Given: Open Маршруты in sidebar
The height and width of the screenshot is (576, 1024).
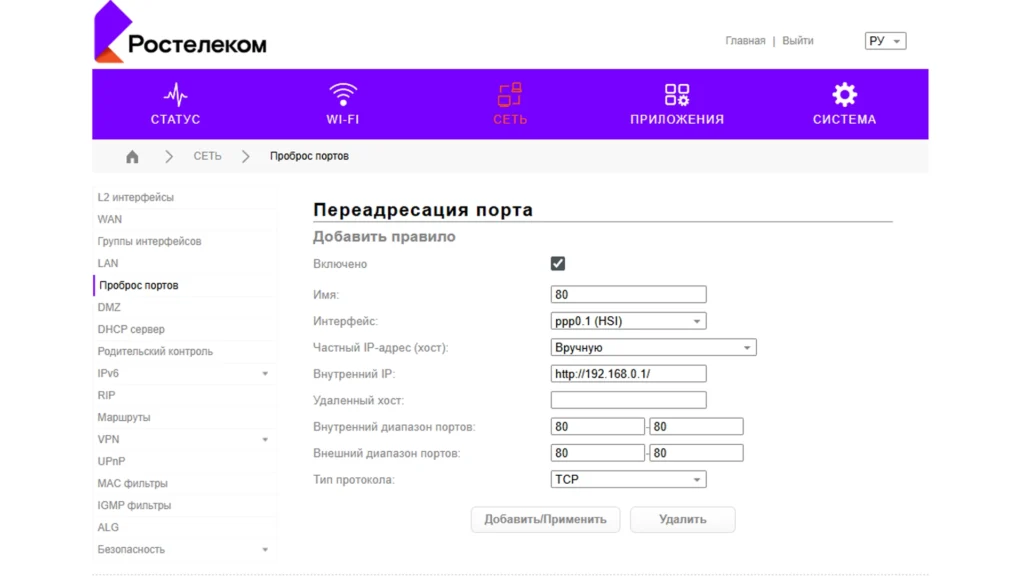Looking at the screenshot, I should click(x=124, y=417).
